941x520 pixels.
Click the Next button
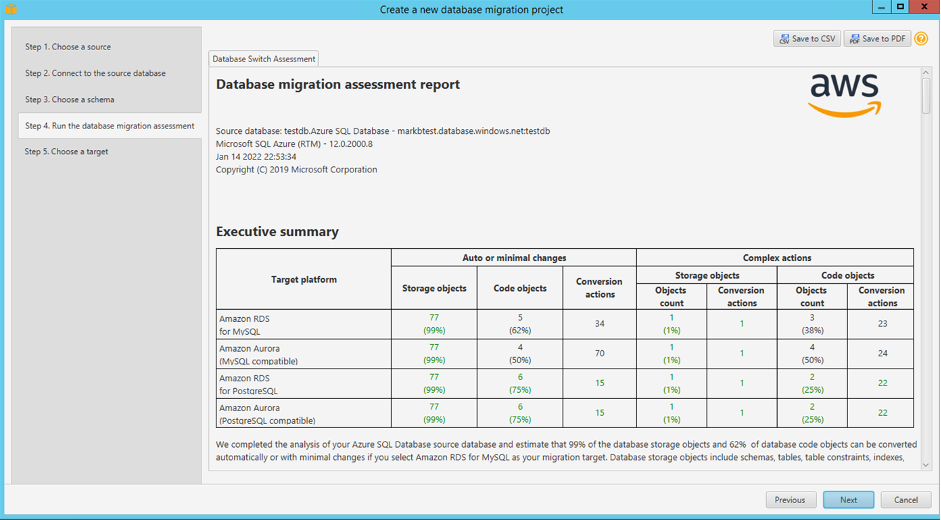849,500
